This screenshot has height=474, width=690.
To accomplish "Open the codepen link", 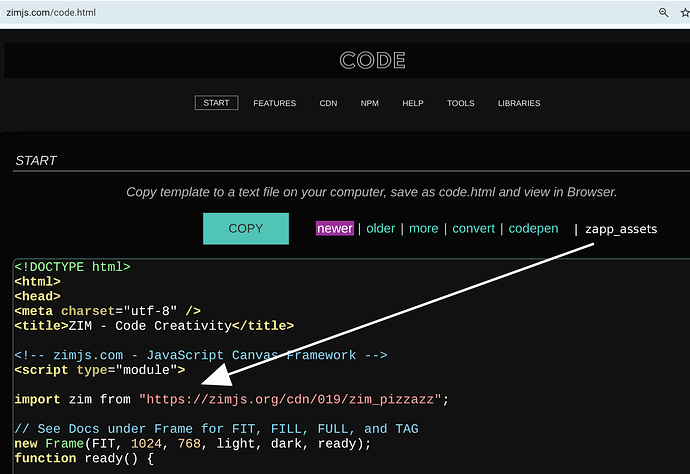I will [x=535, y=228].
